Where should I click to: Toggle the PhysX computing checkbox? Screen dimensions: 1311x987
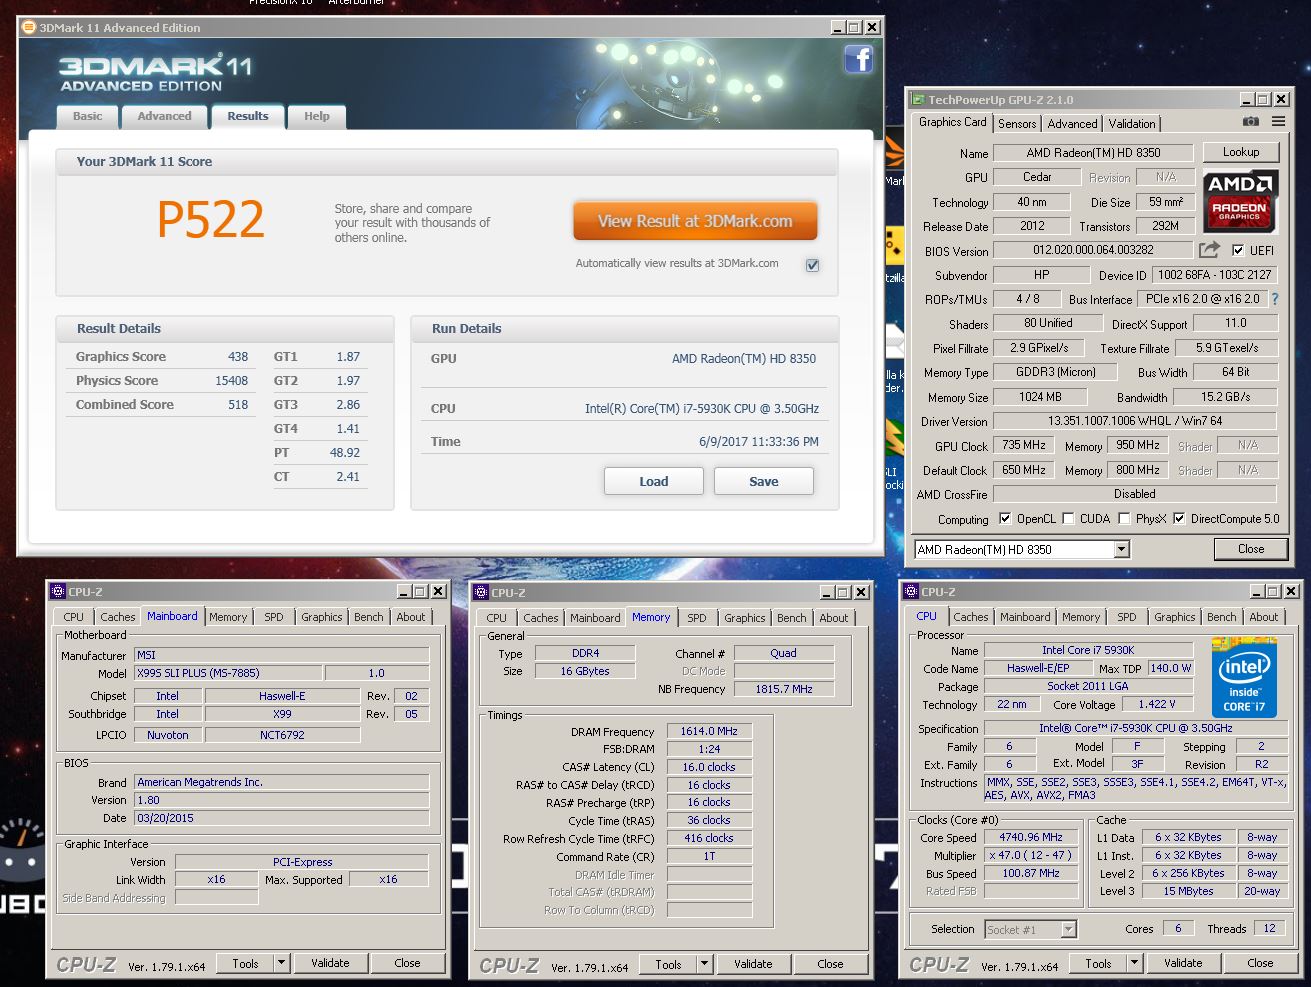tap(1124, 519)
